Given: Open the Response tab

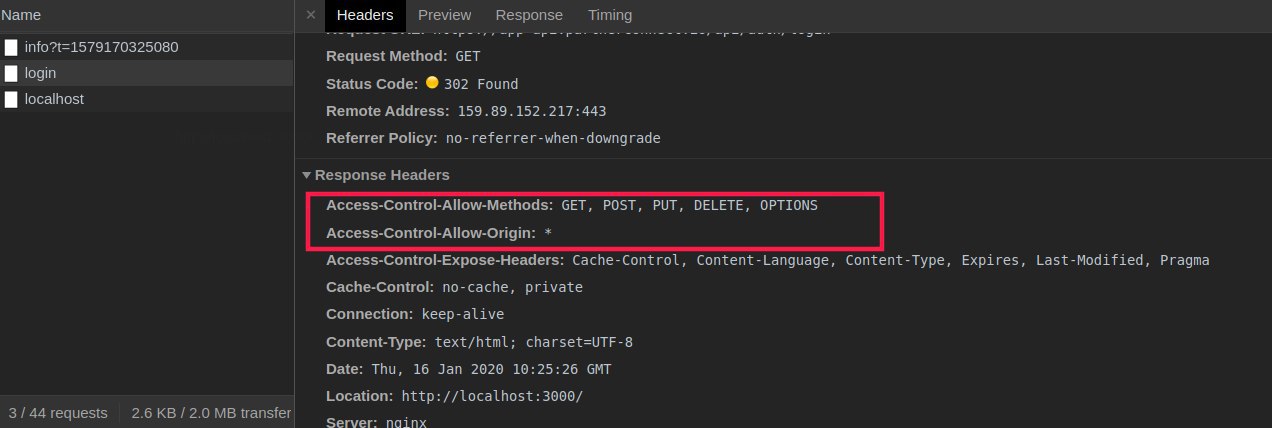Looking at the screenshot, I should pos(529,15).
